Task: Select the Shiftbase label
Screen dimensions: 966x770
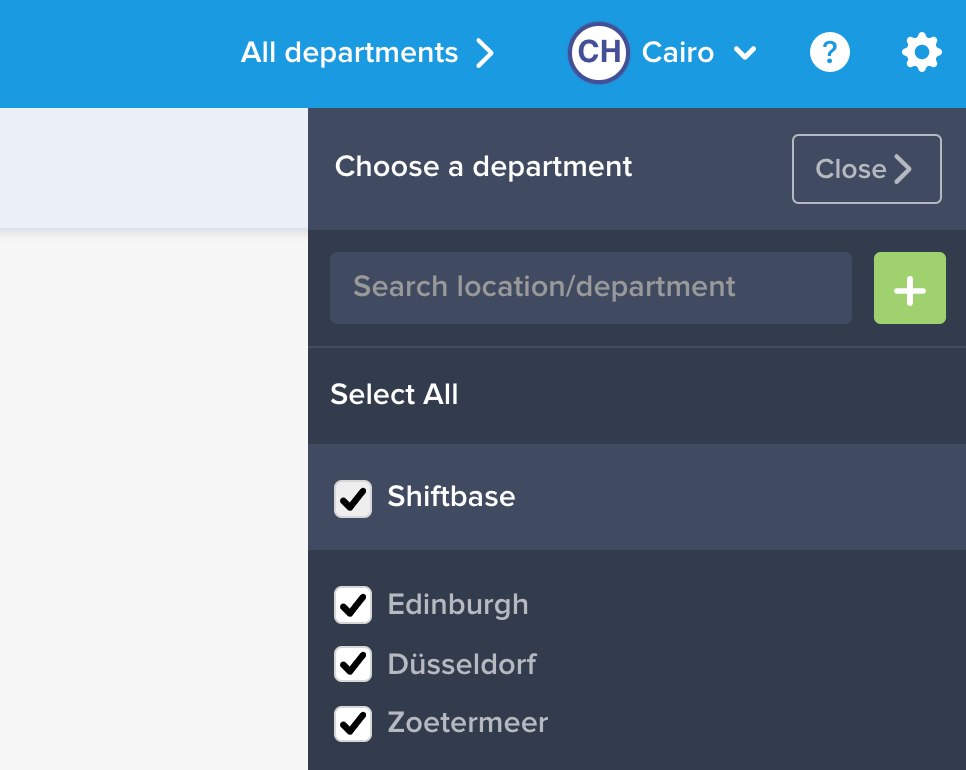Action: 451,497
